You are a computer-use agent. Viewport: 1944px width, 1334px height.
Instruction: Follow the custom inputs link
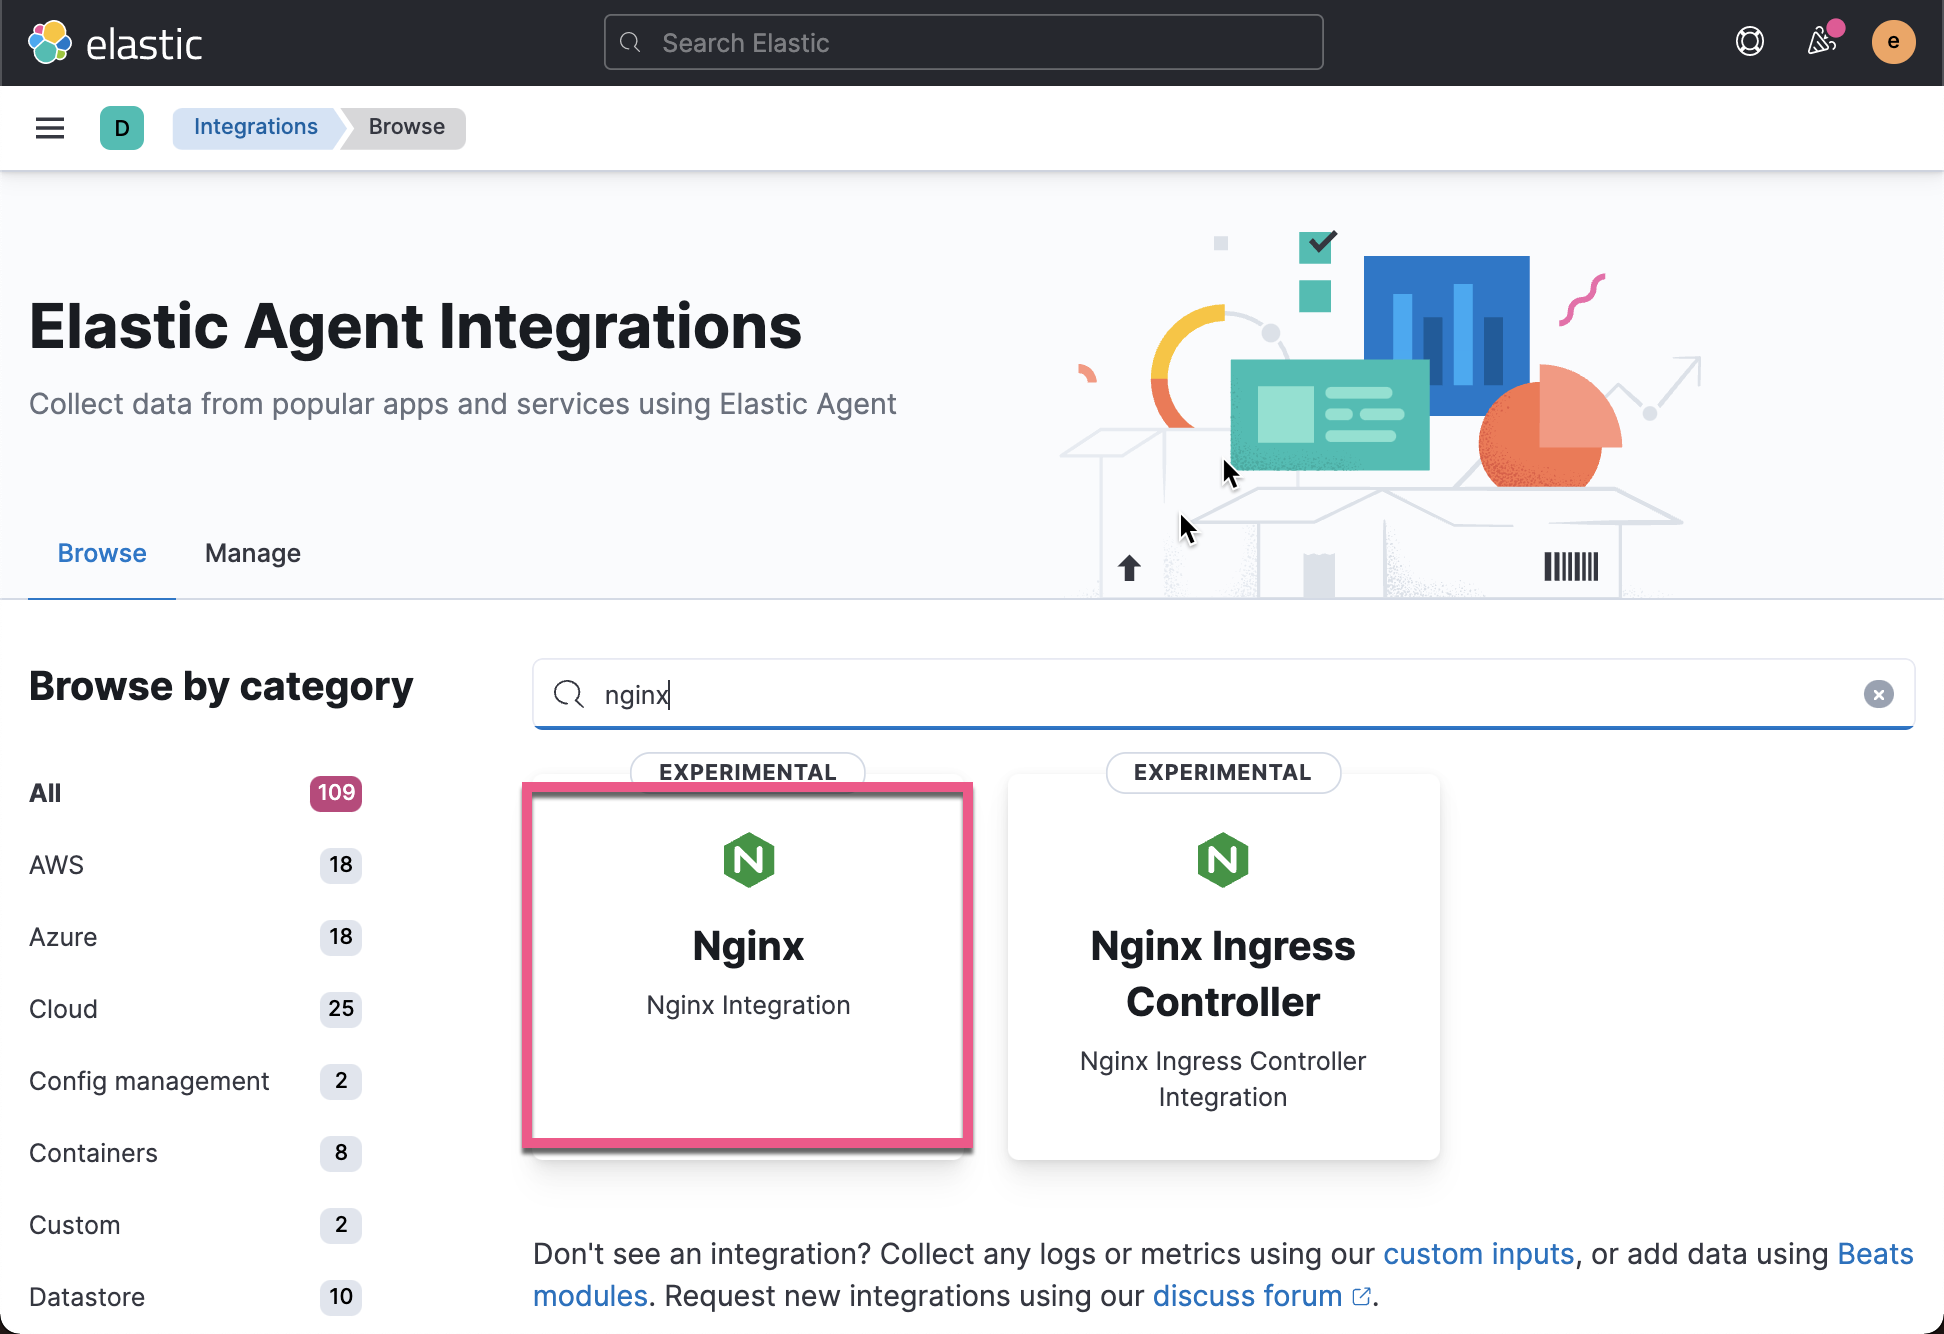(x=1479, y=1254)
